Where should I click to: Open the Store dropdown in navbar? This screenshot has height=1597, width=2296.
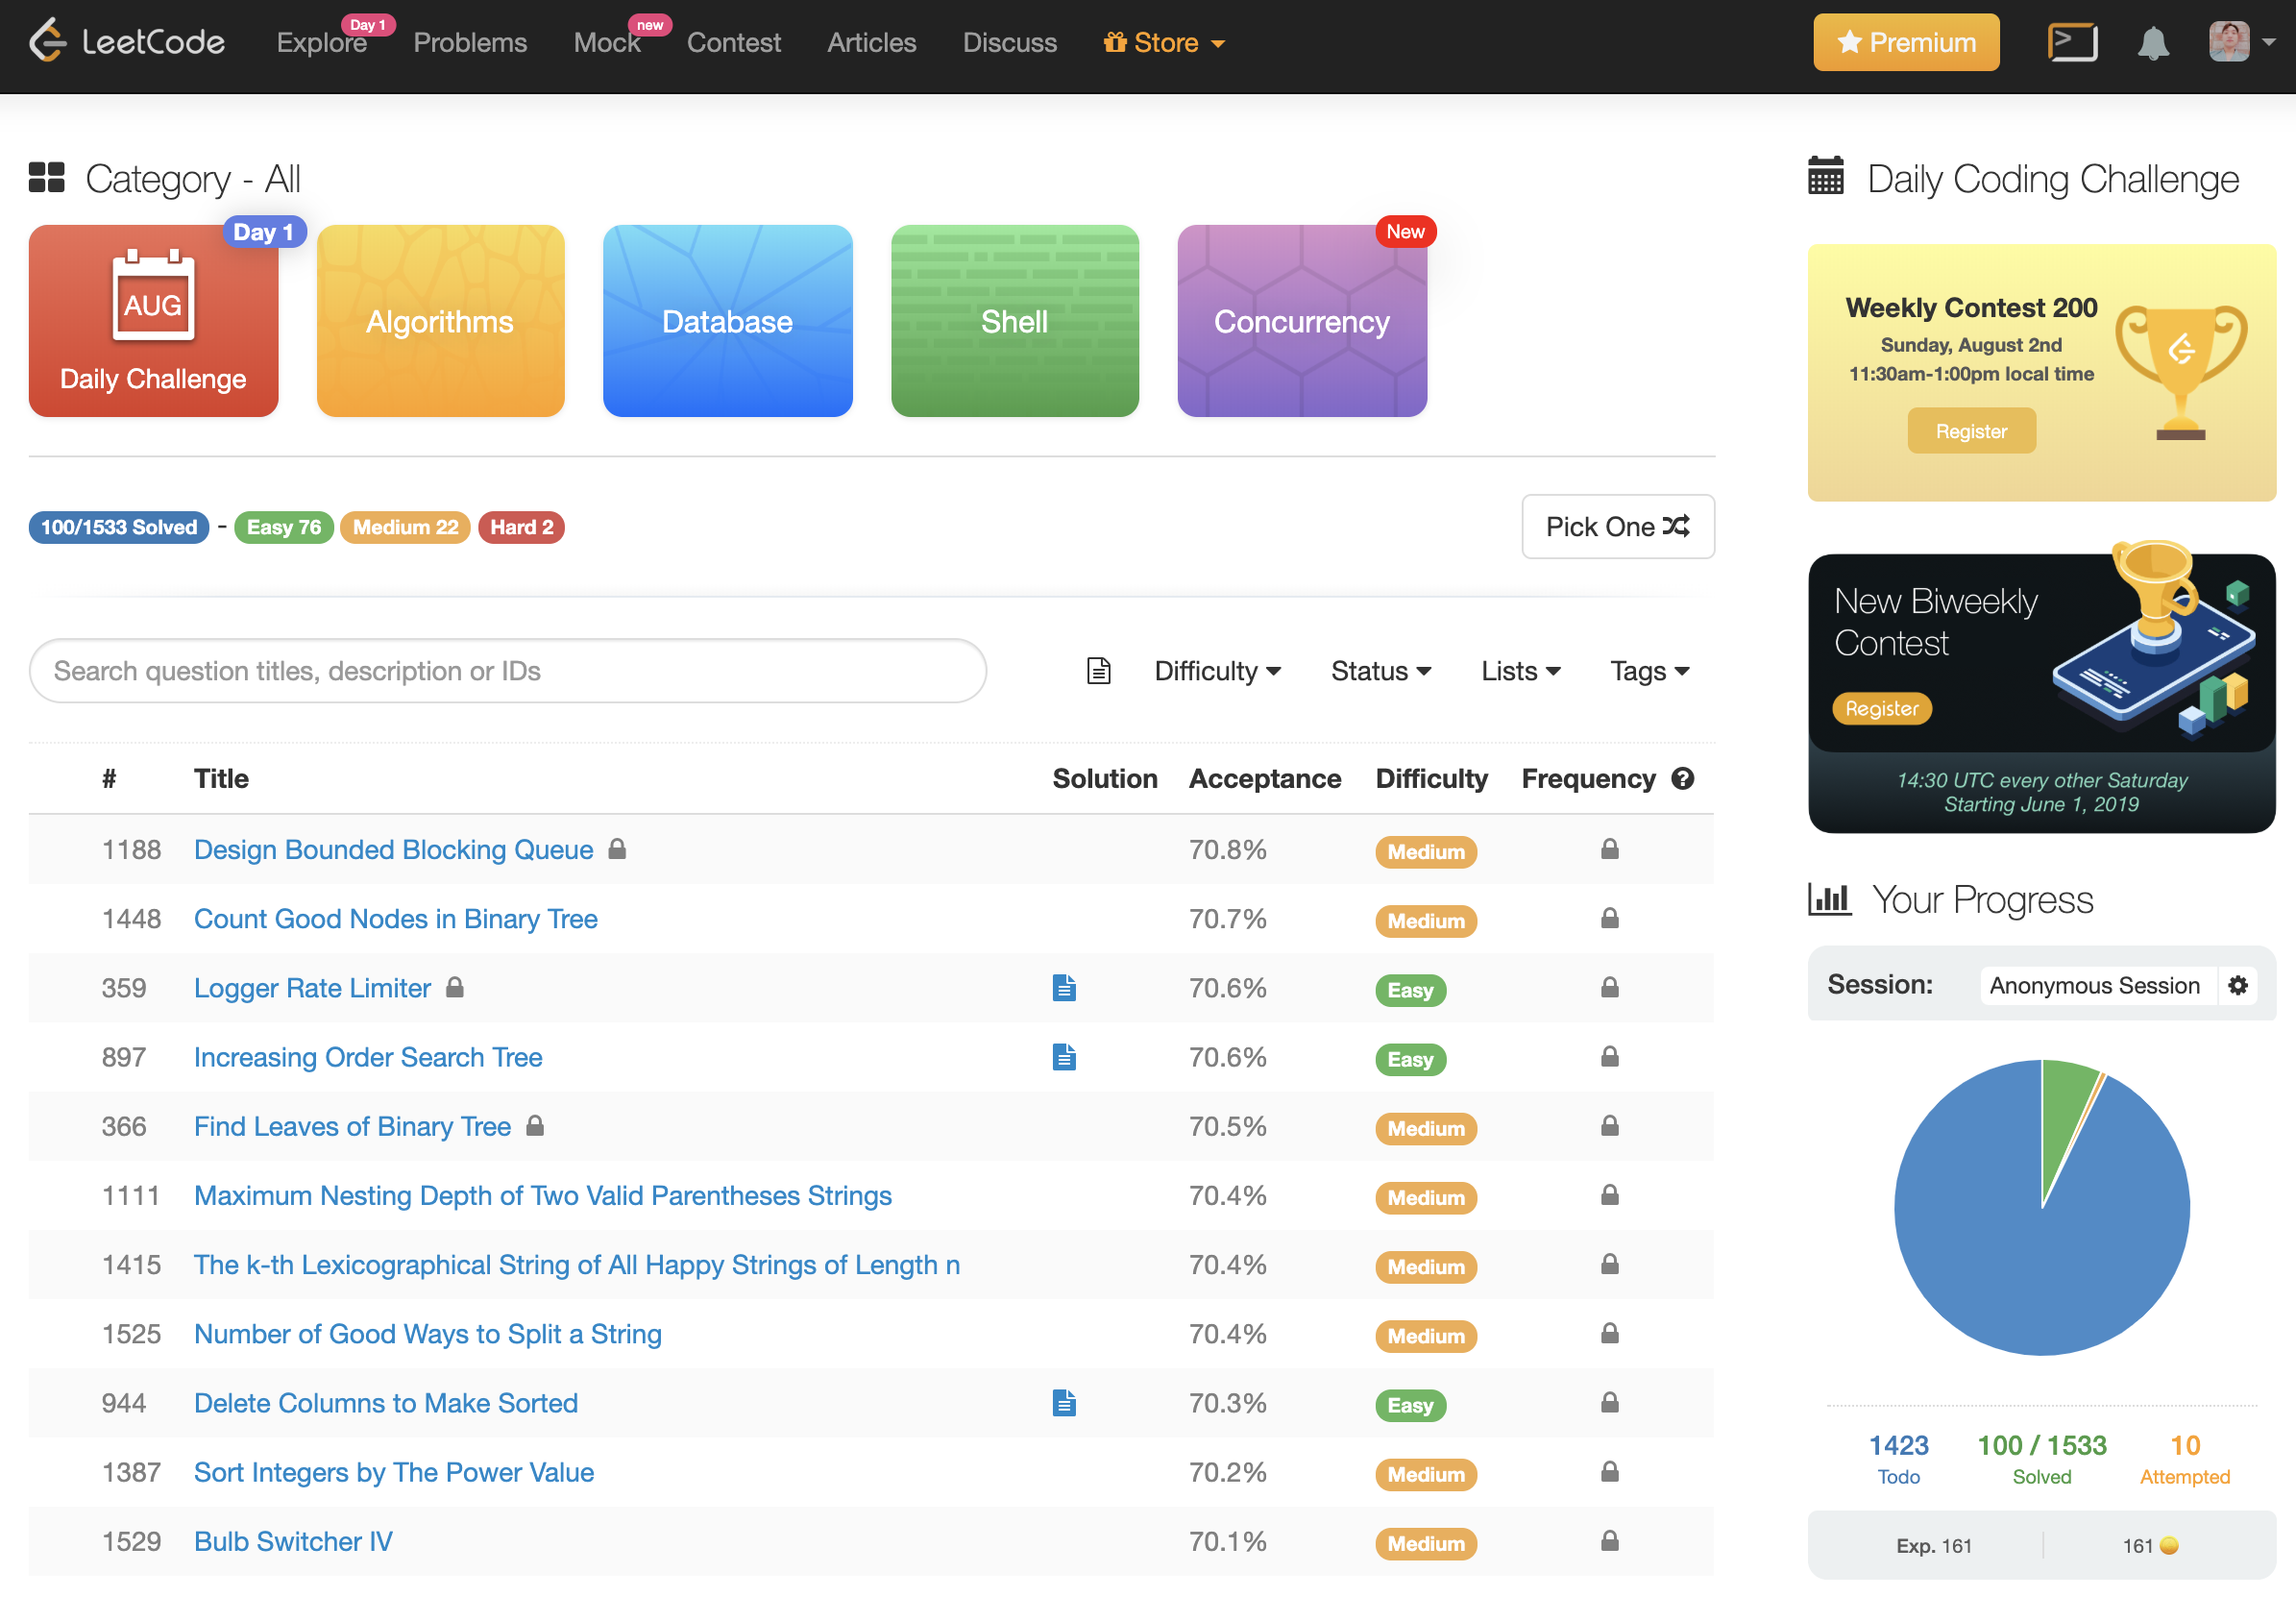pyautogui.click(x=1164, y=43)
